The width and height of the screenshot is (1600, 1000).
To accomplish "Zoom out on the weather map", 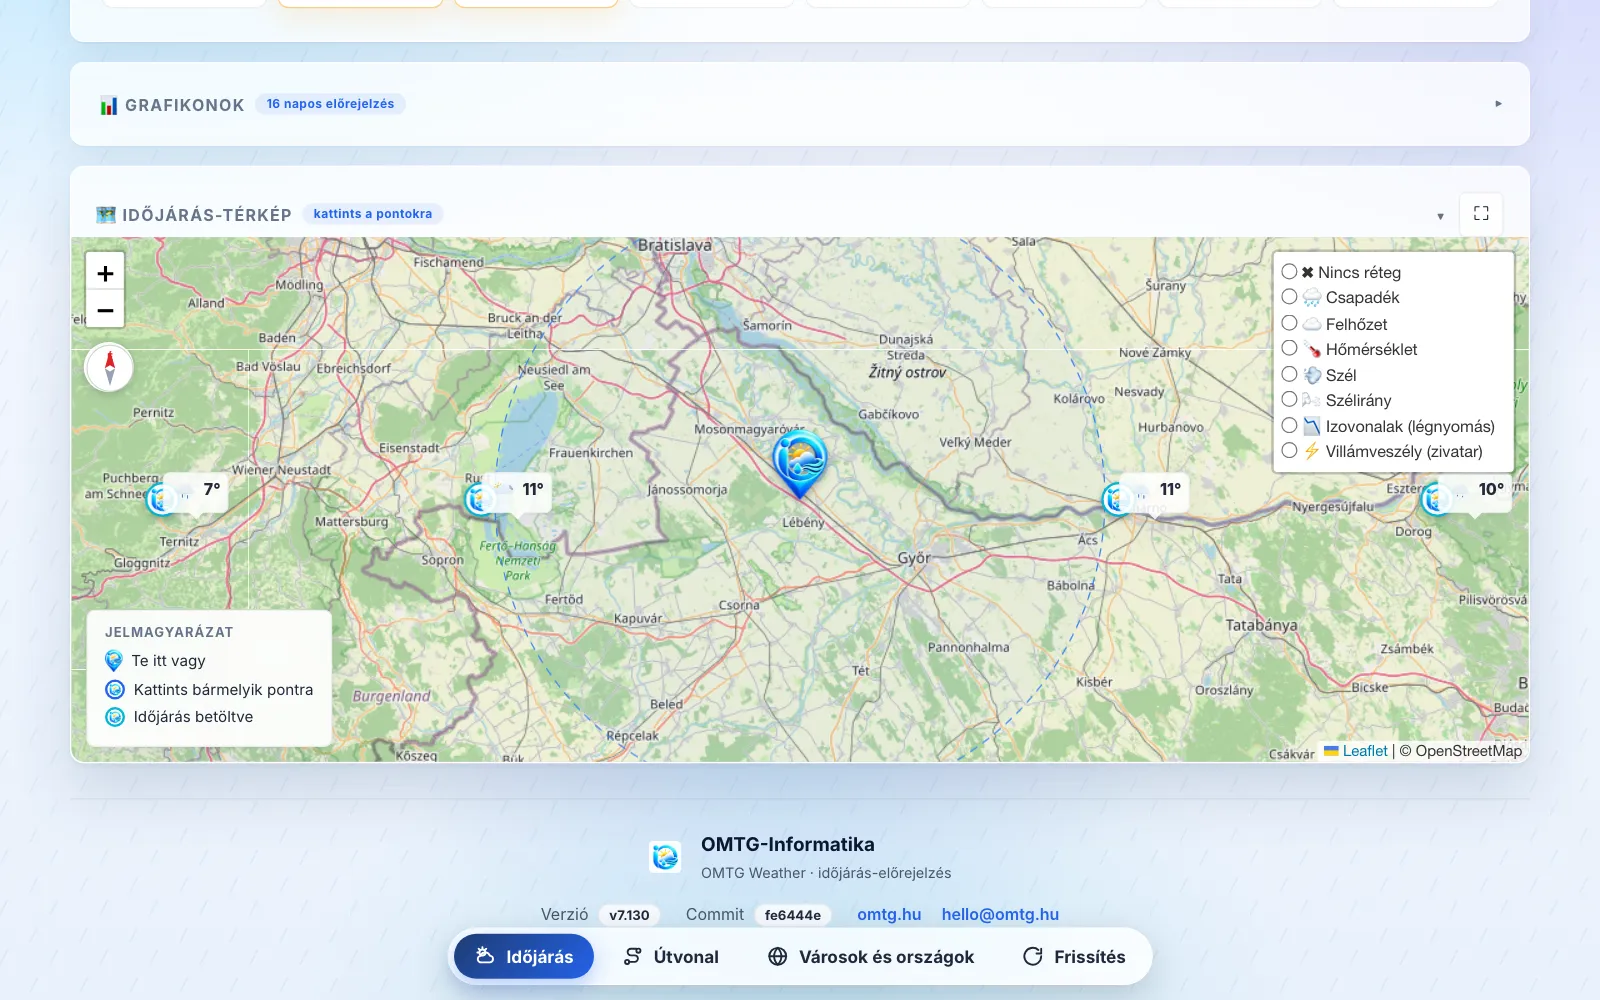I will pyautogui.click(x=105, y=310).
